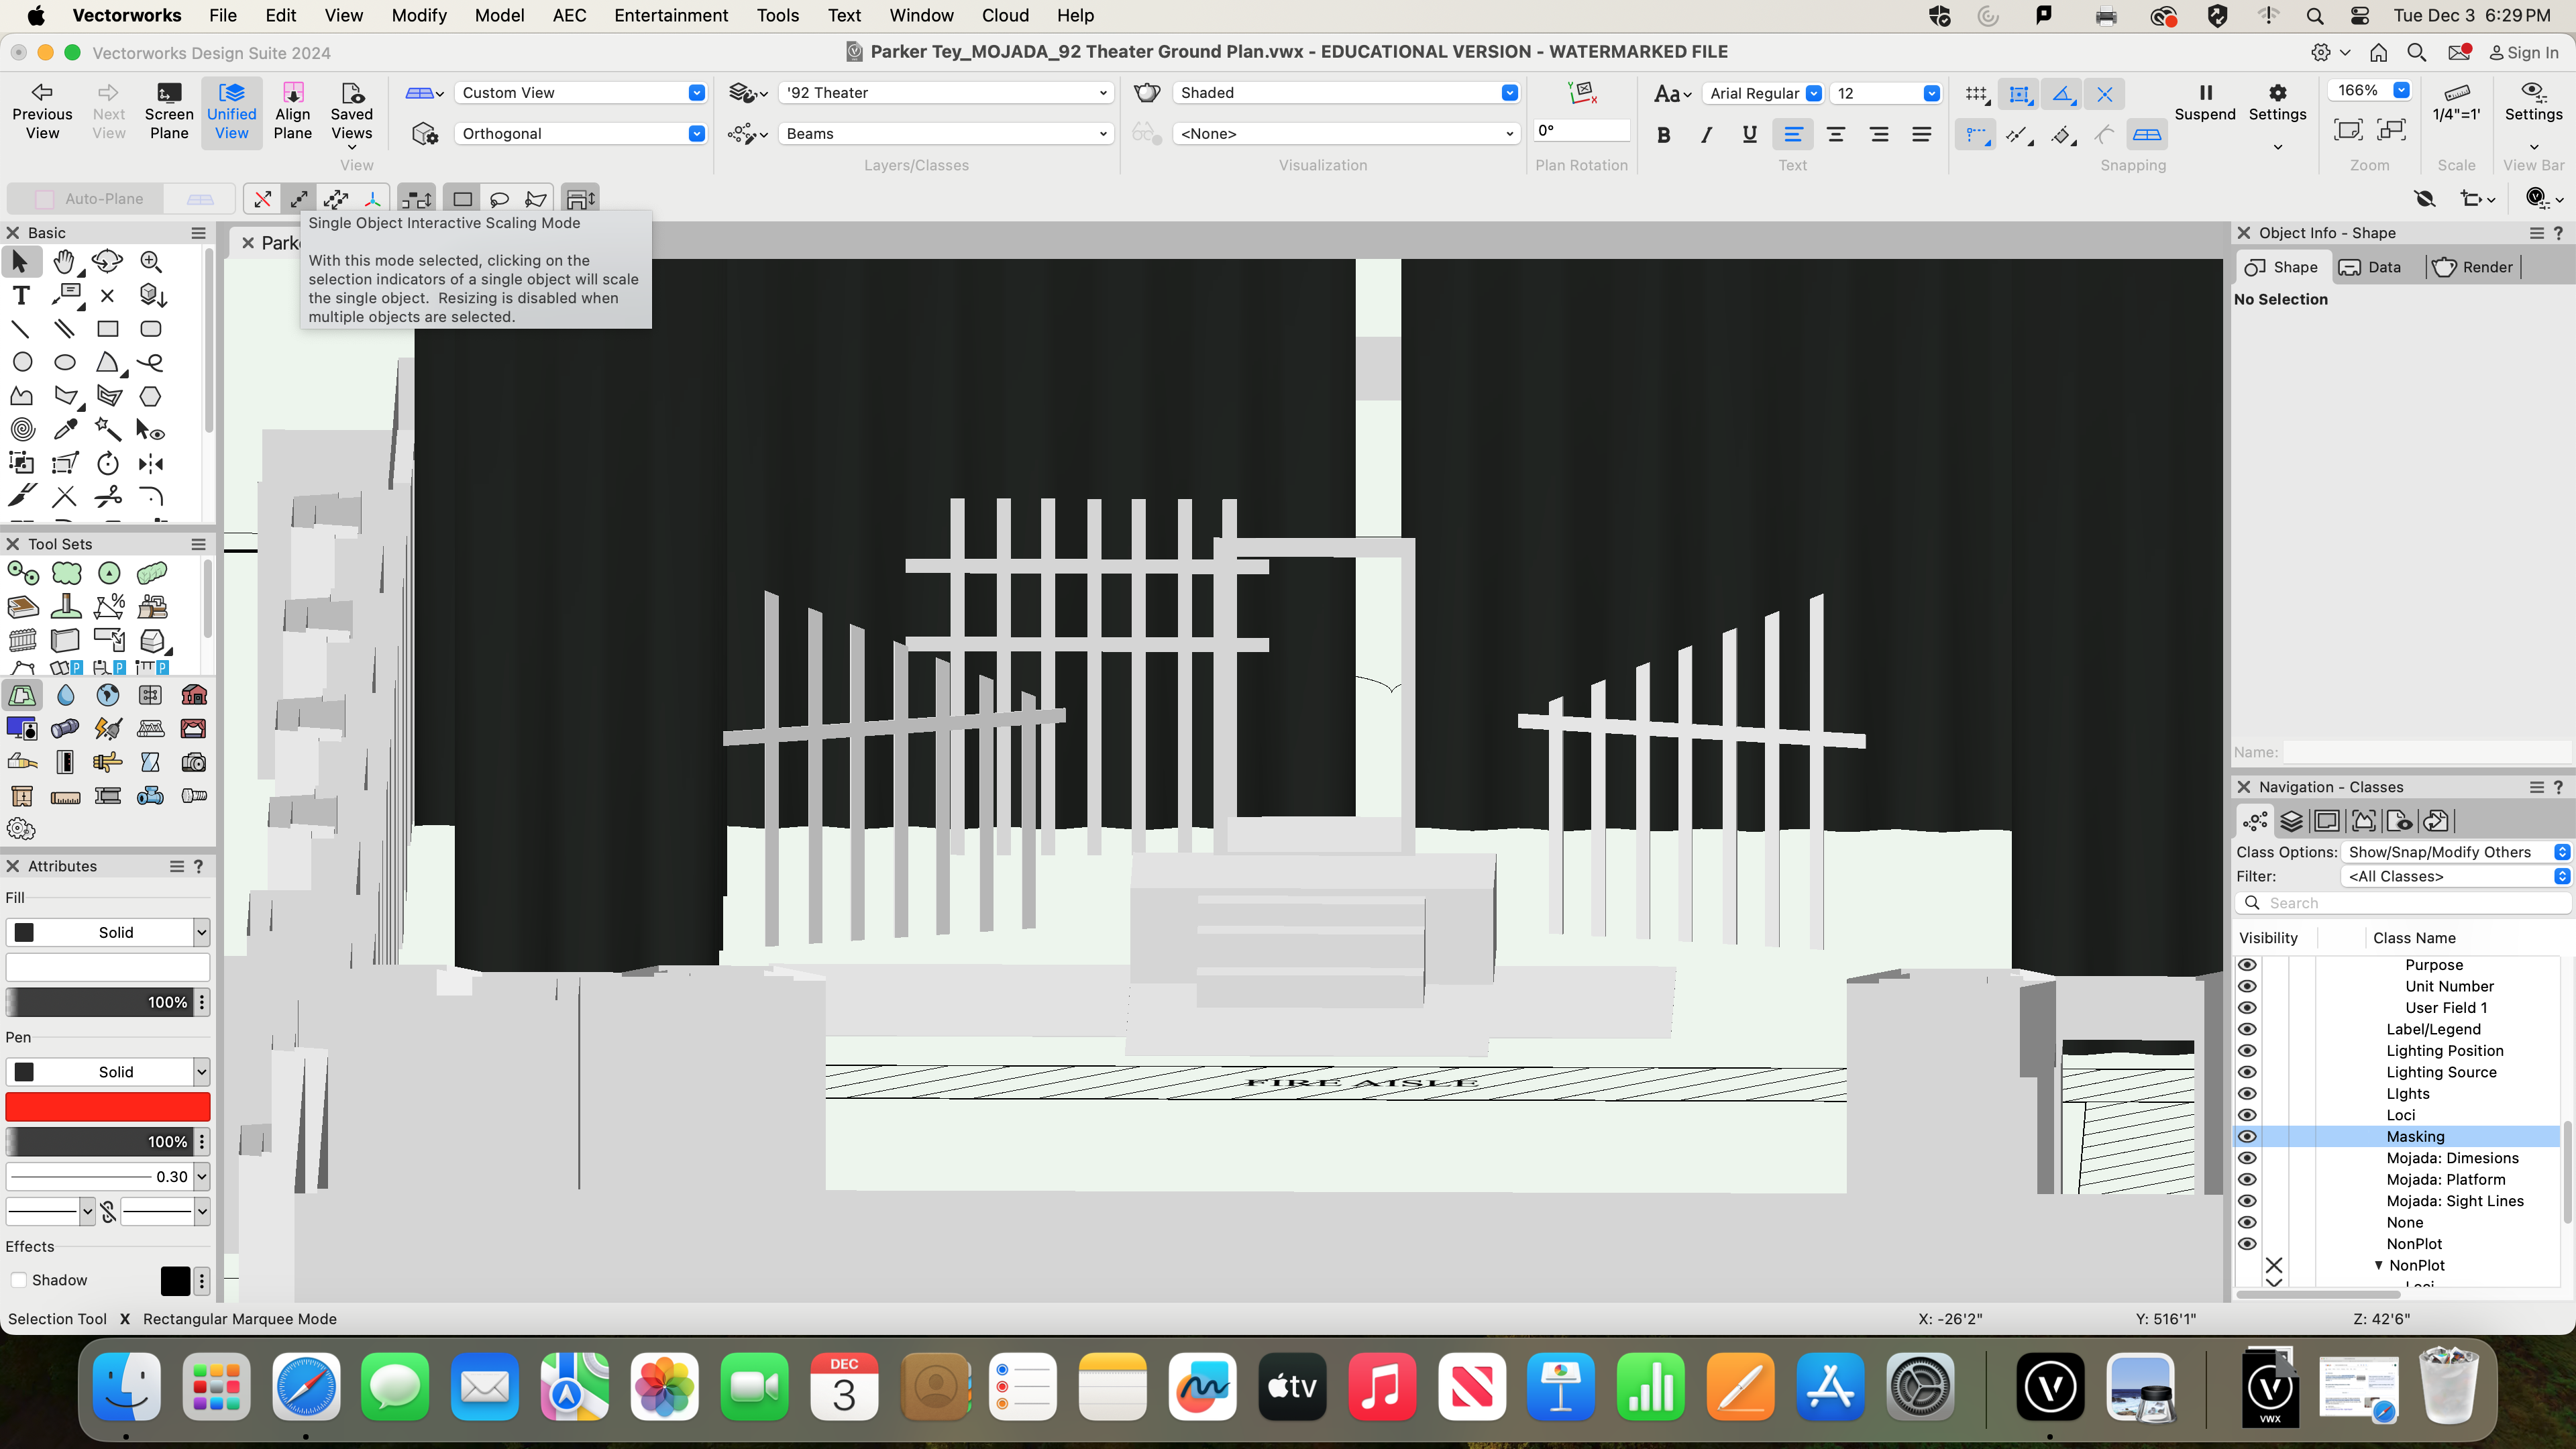Select the Line tool
Image resolution: width=2576 pixels, height=1449 pixels.
click(x=21, y=329)
